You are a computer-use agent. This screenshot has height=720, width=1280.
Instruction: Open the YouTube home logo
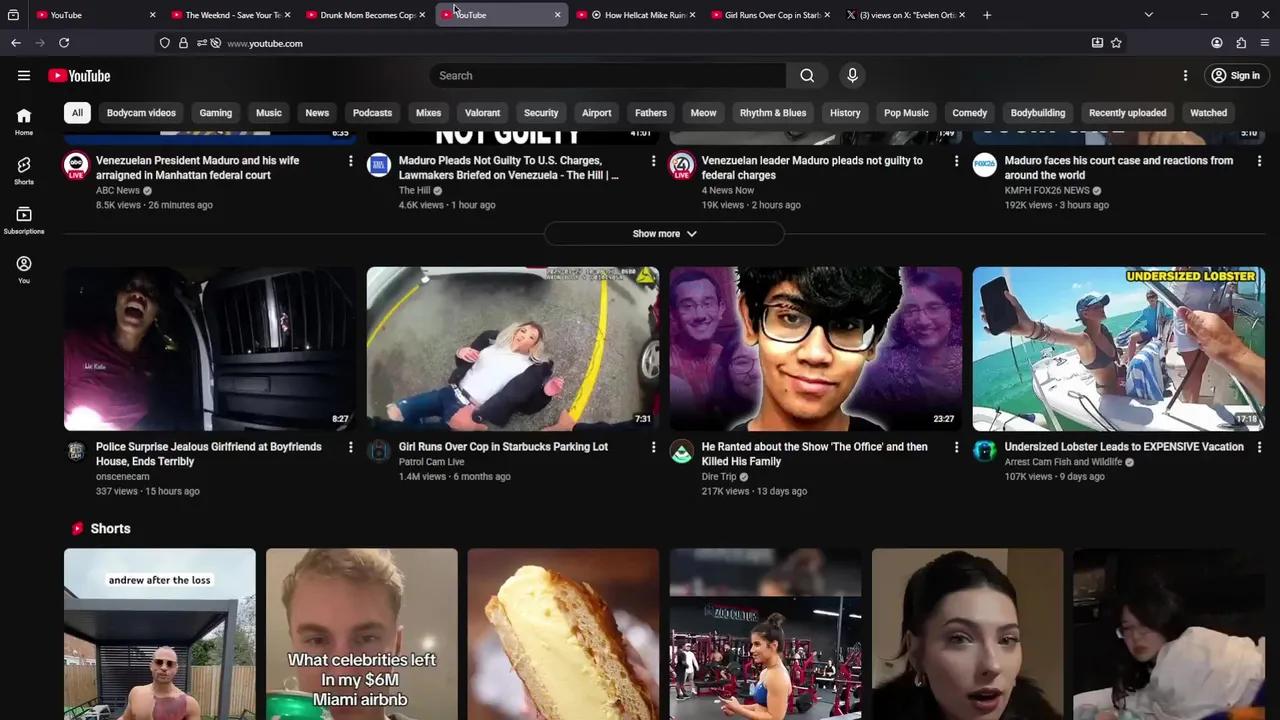click(78, 75)
